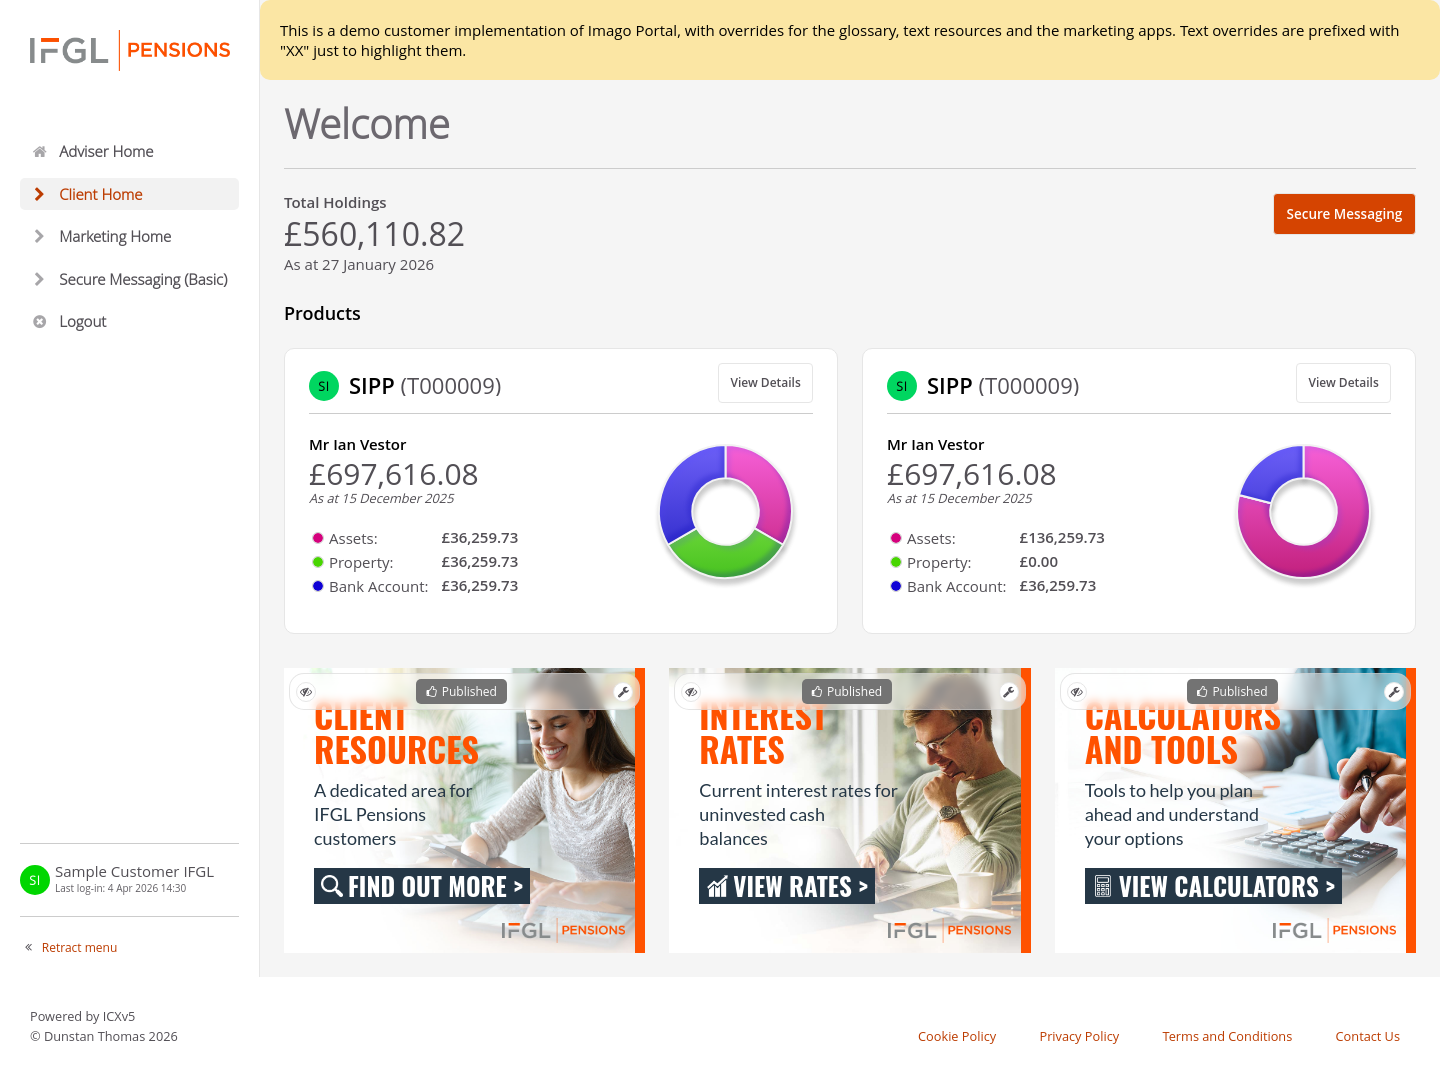
Task: Click the chevron beside Secure Messaging (Basic)
Action: point(39,279)
